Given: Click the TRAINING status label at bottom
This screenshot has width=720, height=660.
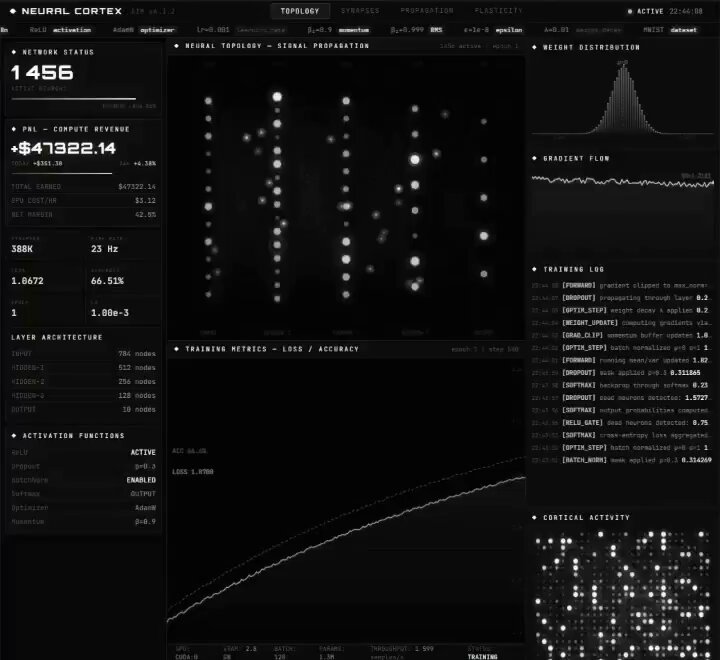Looking at the screenshot, I should tap(482, 656).
